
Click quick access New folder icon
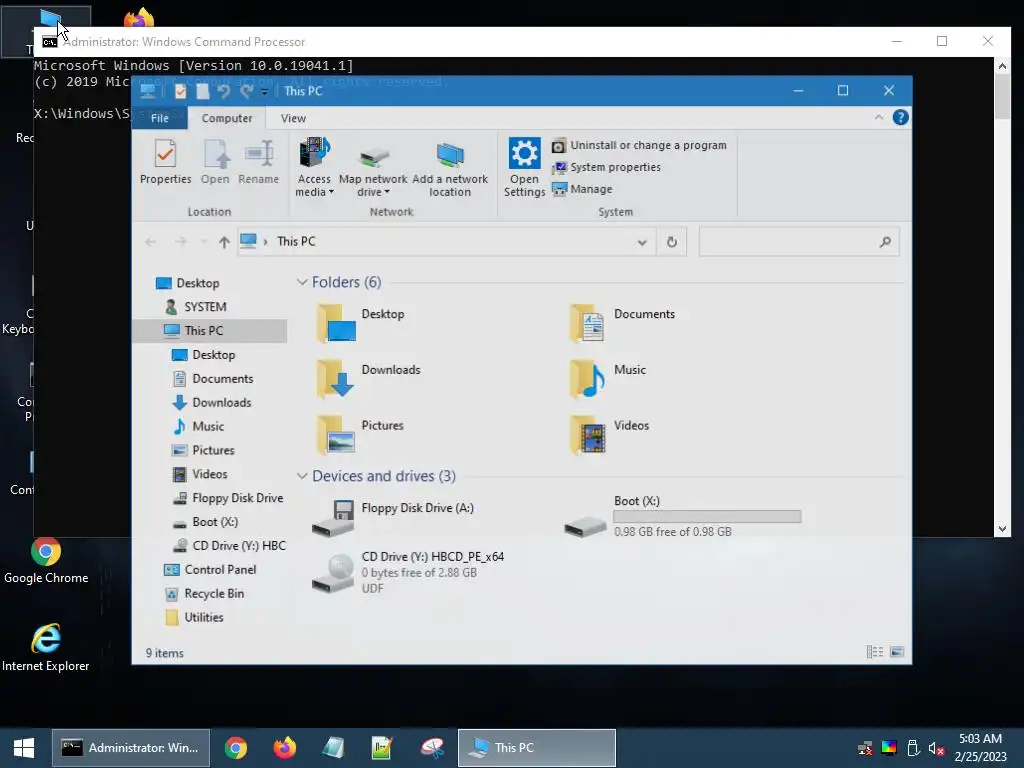point(203,91)
